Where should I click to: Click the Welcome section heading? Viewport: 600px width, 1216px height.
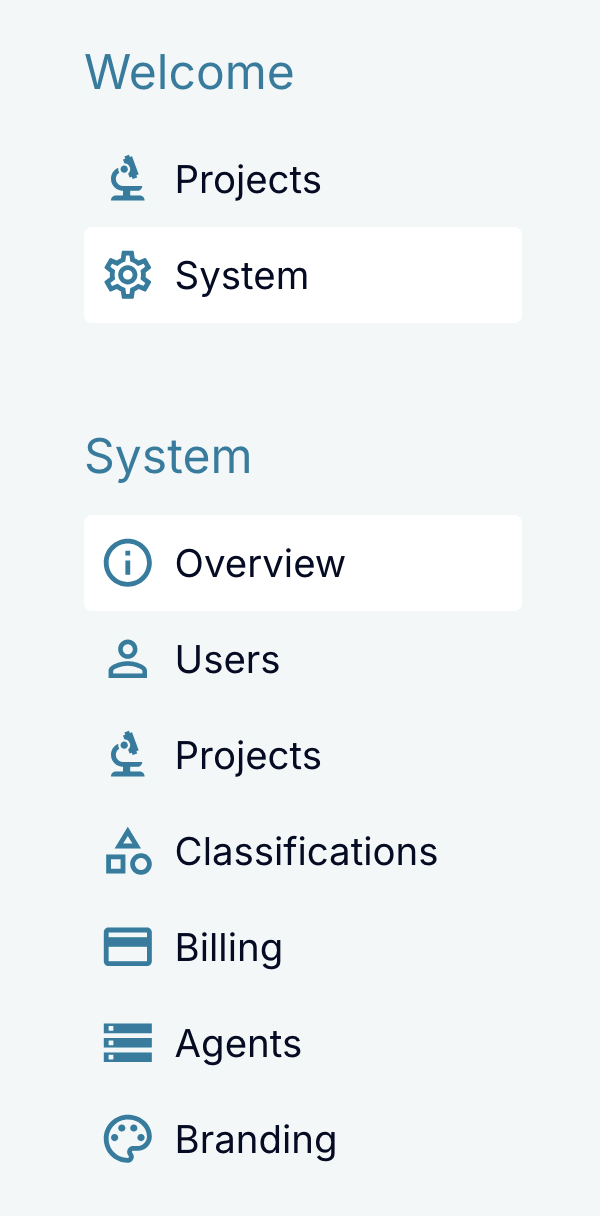tap(189, 72)
